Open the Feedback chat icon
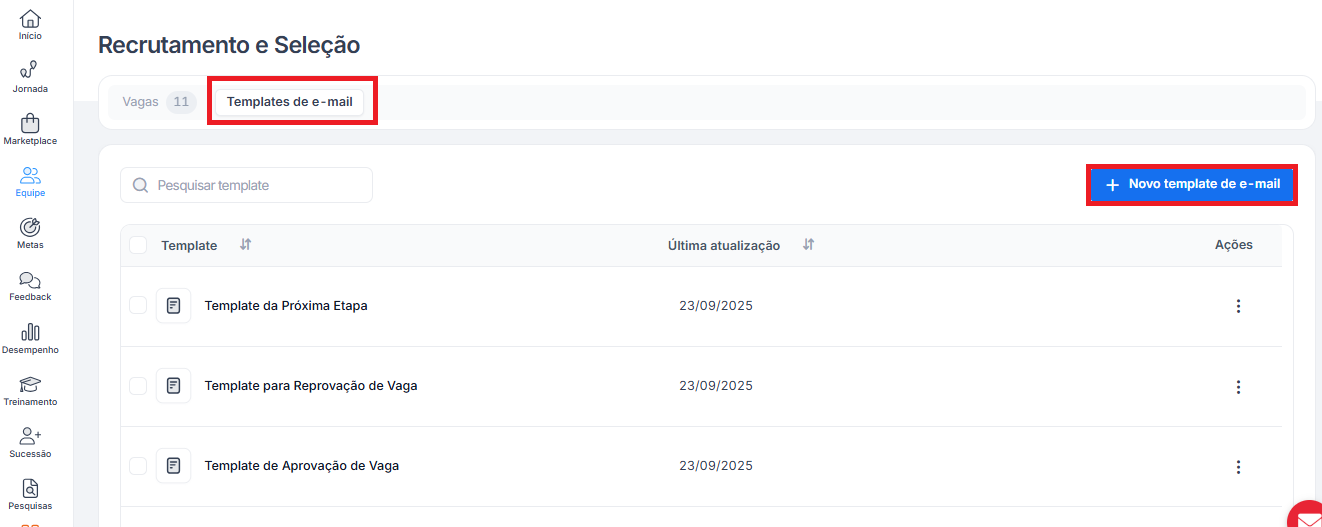1322x527 pixels. pos(30,280)
